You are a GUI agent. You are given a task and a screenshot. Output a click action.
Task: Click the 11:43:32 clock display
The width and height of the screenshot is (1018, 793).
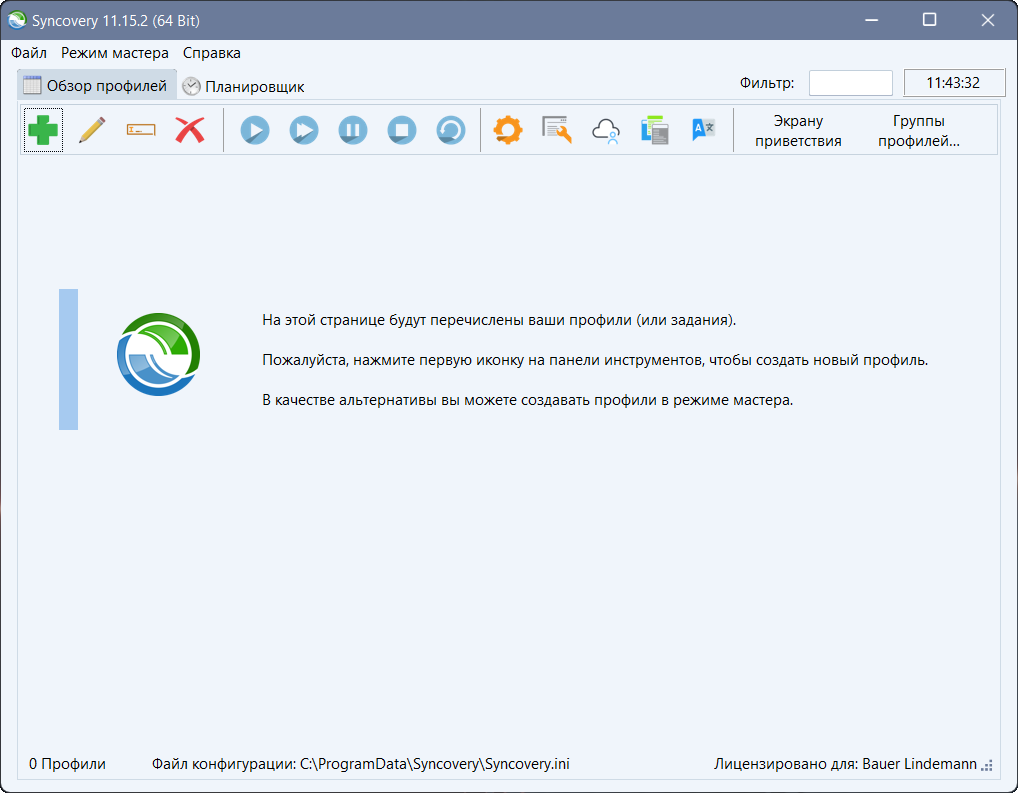[954, 83]
